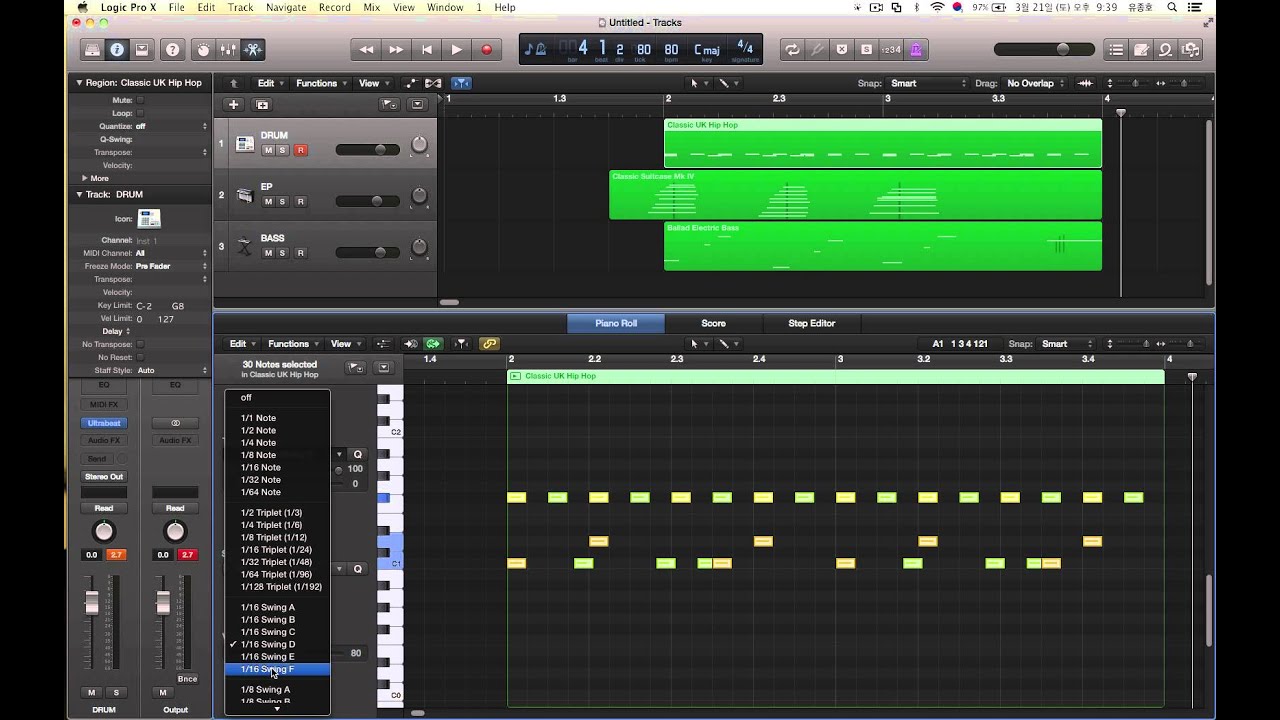This screenshot has width=1280, height=720.
Task: Toggle the purple metronome click
Action: (915, 49)
